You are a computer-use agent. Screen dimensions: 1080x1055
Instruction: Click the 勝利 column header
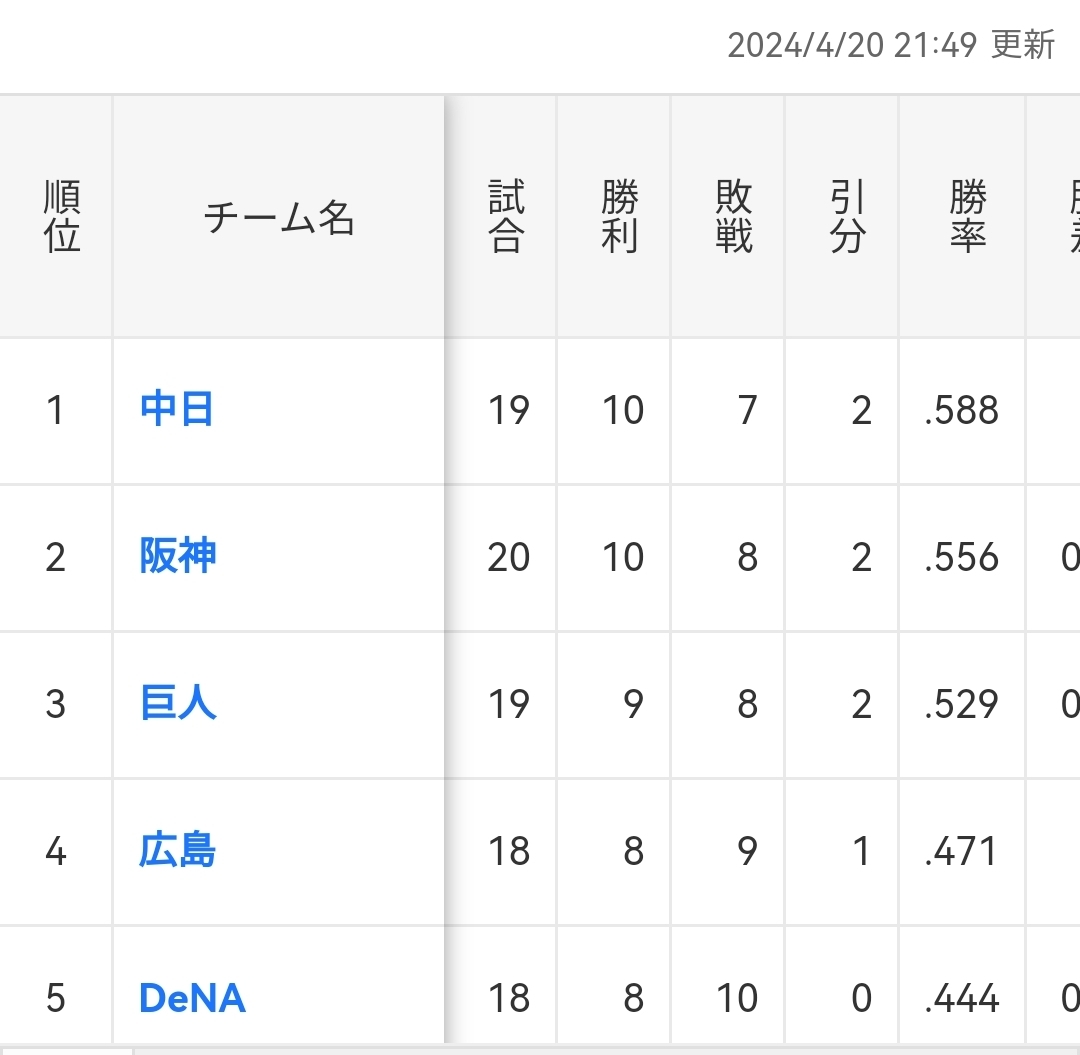point(620,217)
